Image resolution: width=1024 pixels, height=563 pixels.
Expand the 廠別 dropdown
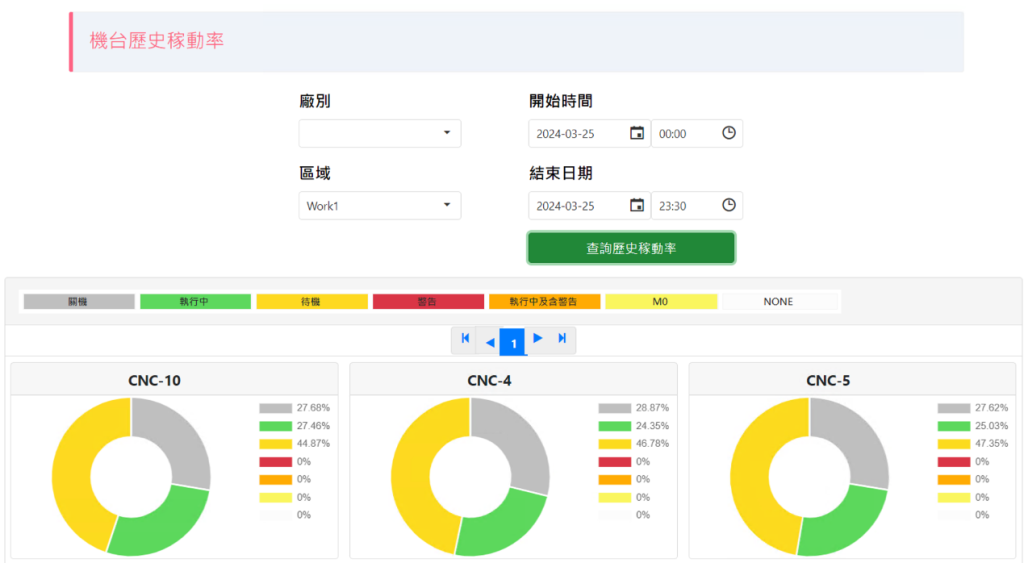(x=380, y=133)
